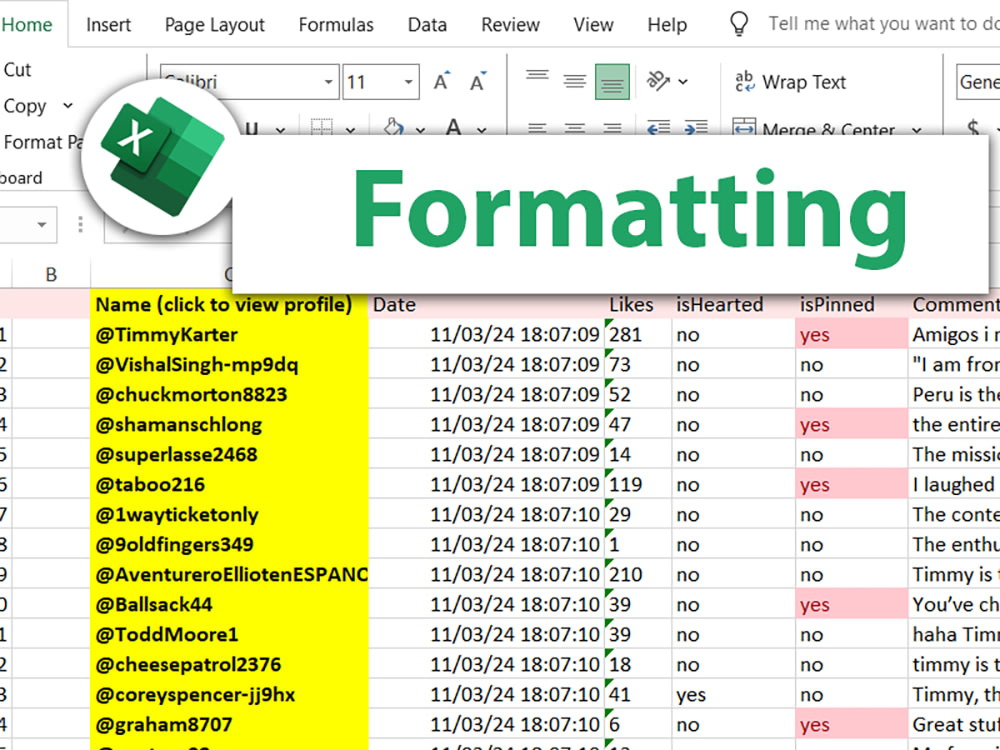Click the Likes cell showing 281
Image resolution: width=1000 pixels, height=750 pixels.
click(638, 335)
